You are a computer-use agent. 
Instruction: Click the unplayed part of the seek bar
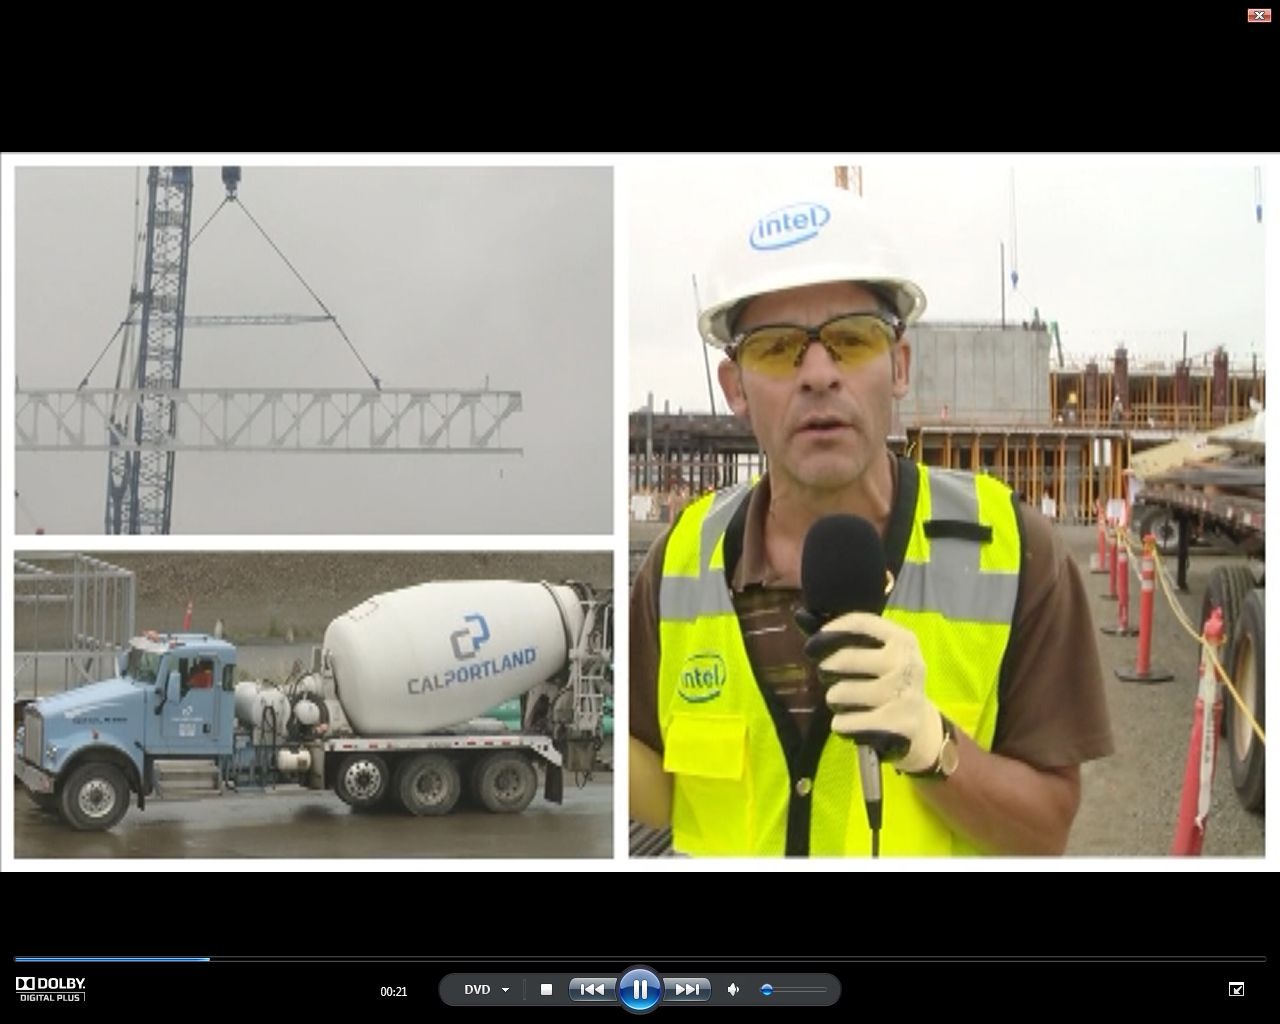coord(700,959)
